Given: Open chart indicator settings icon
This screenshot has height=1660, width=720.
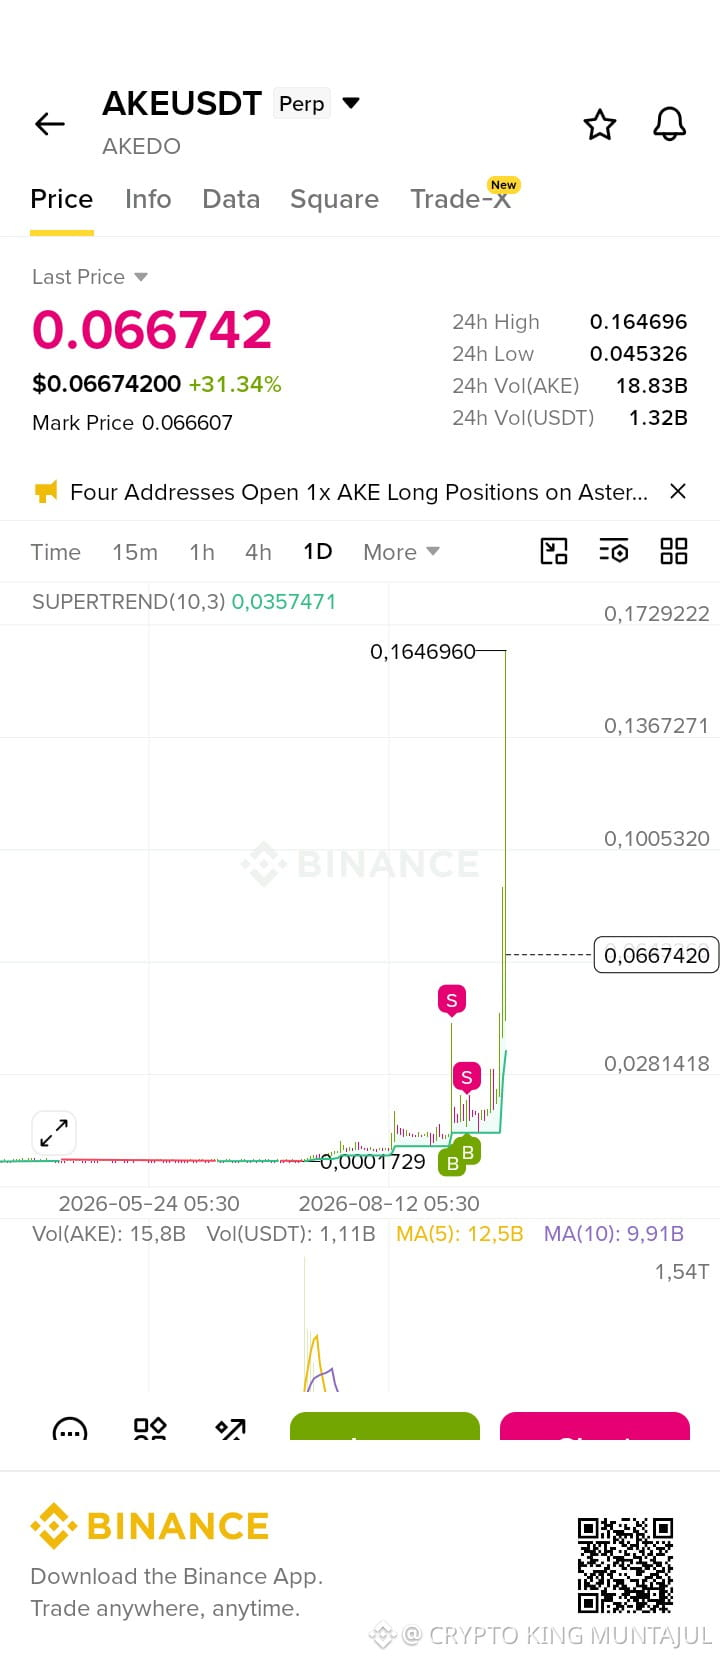Looking at the screenshot, I should pos(613,551).
